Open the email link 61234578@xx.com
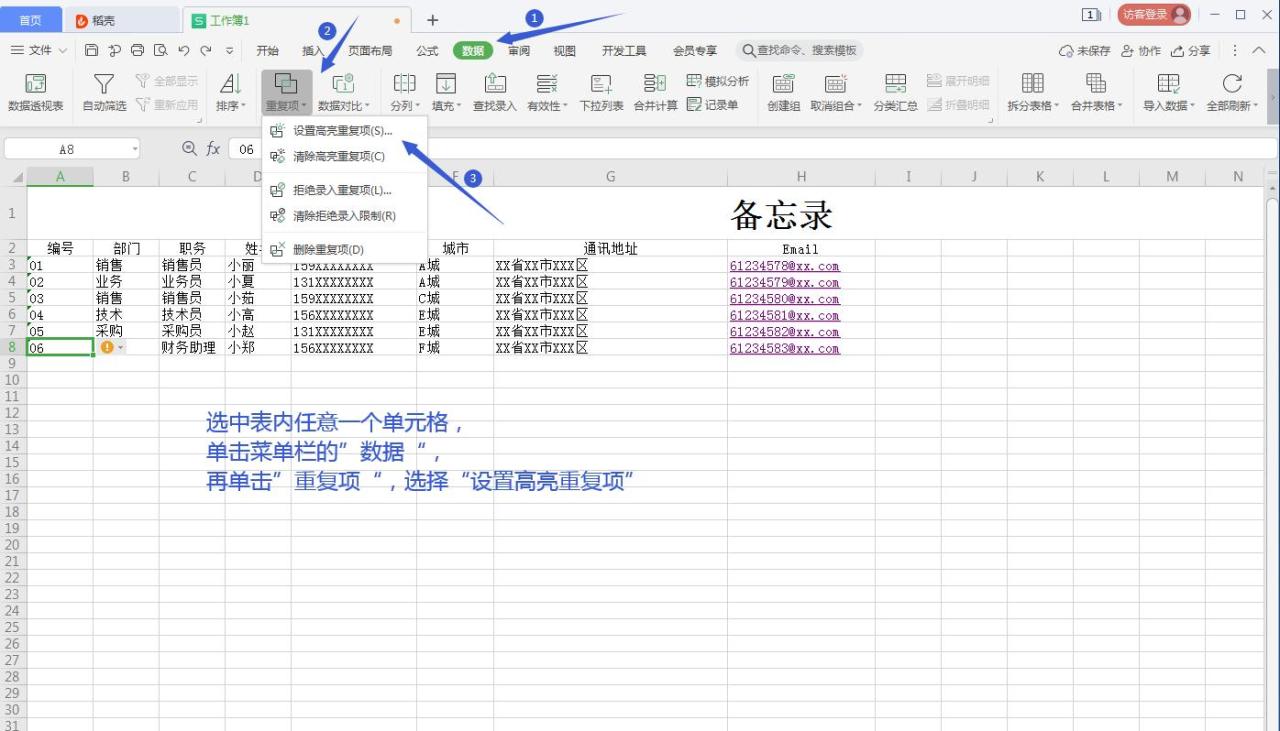The image size is (1280, 731). point(785,266)
